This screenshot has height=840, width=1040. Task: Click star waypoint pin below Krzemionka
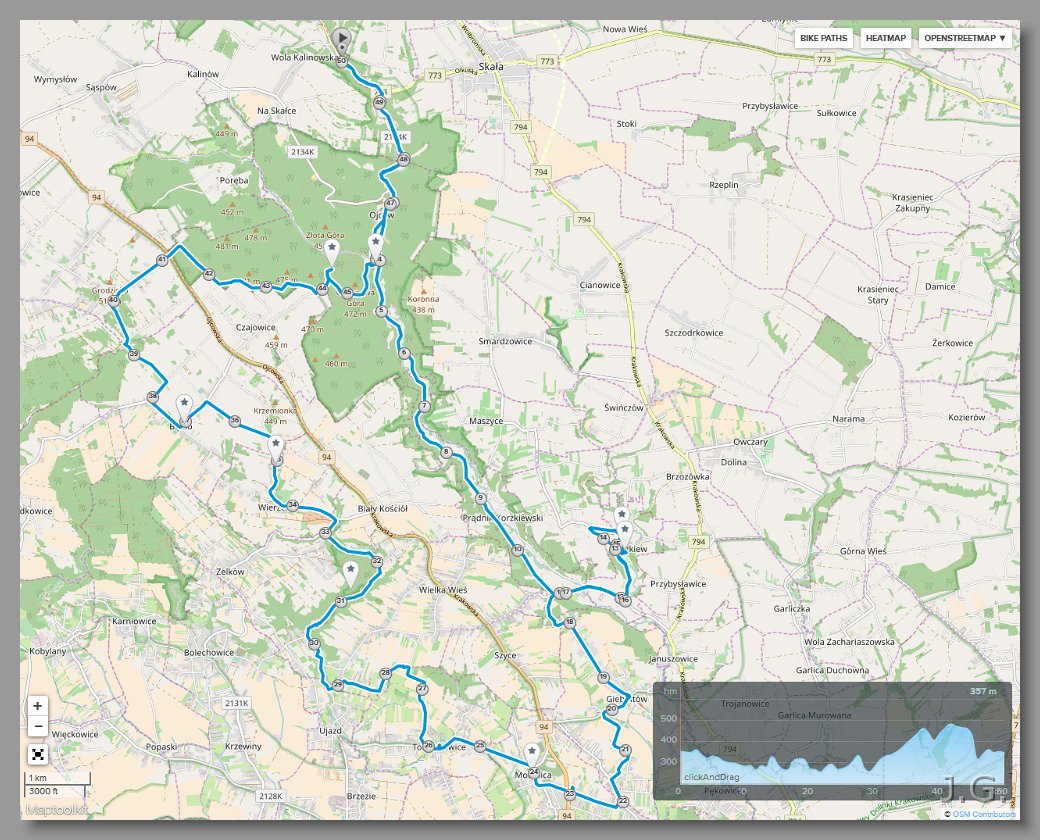275,444
